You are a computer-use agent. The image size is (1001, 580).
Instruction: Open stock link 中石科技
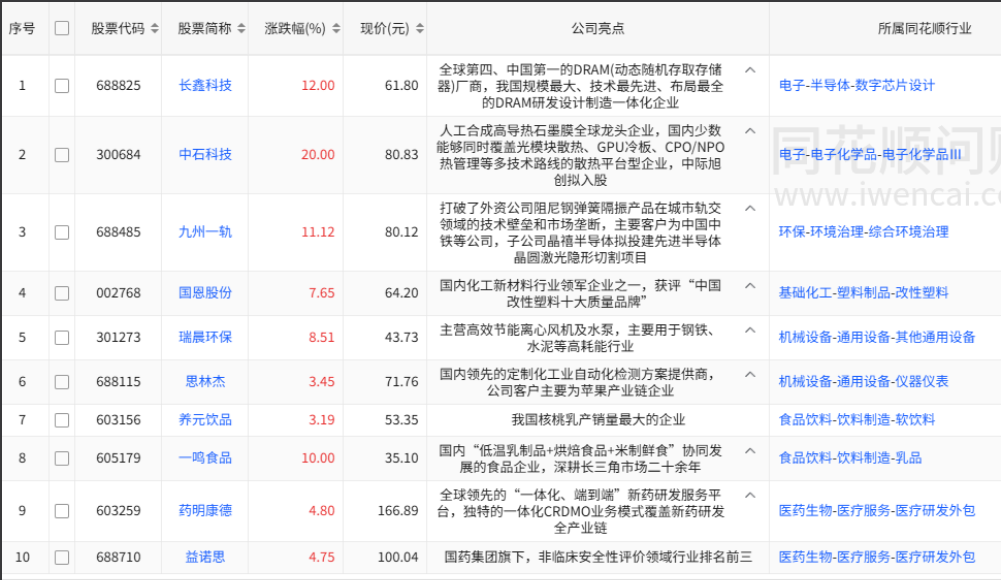(x=205, y=154)
